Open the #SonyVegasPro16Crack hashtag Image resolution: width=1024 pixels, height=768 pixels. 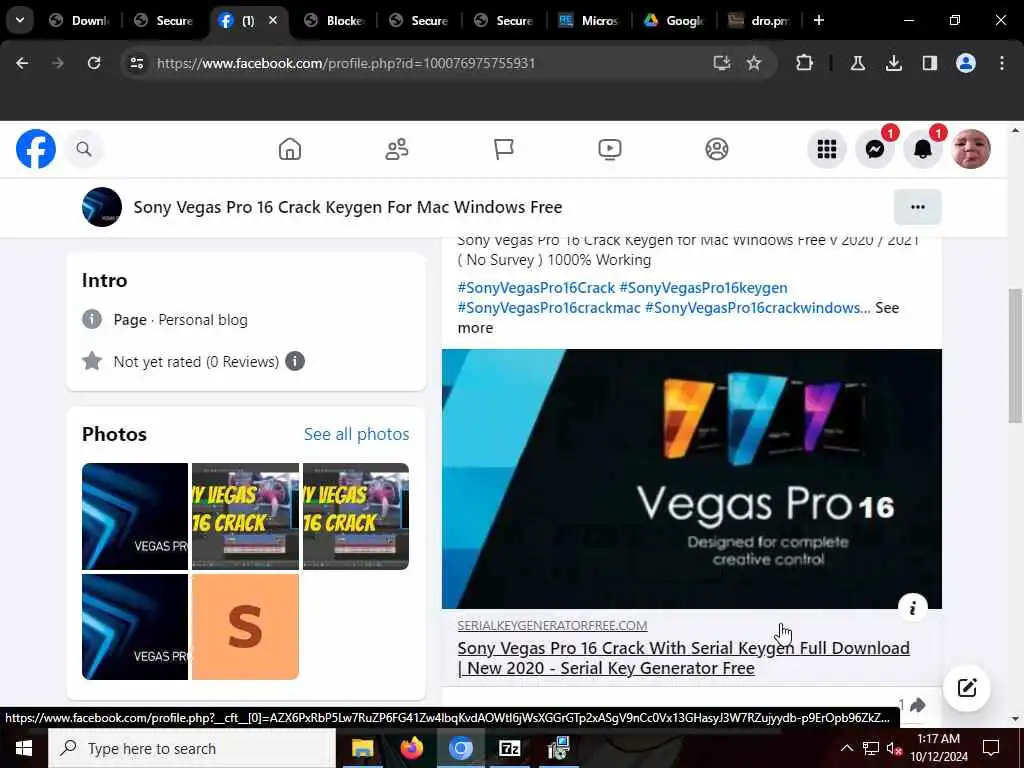pyautogui.click(x=536, y=288)
